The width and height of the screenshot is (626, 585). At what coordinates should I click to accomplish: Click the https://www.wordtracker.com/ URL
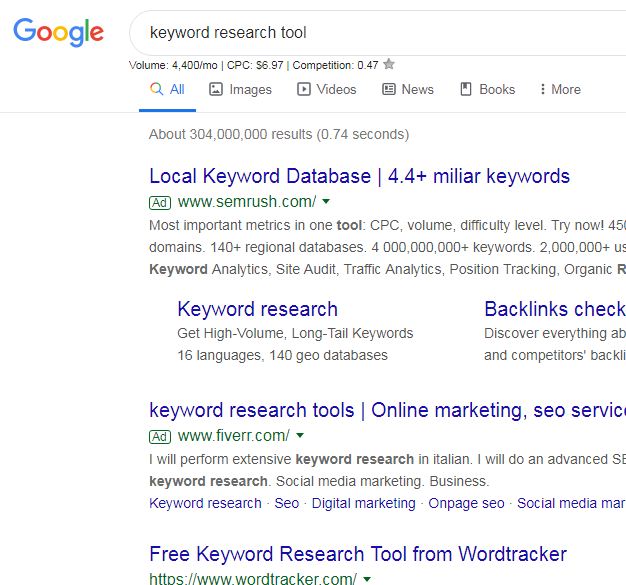coord(253,579)
